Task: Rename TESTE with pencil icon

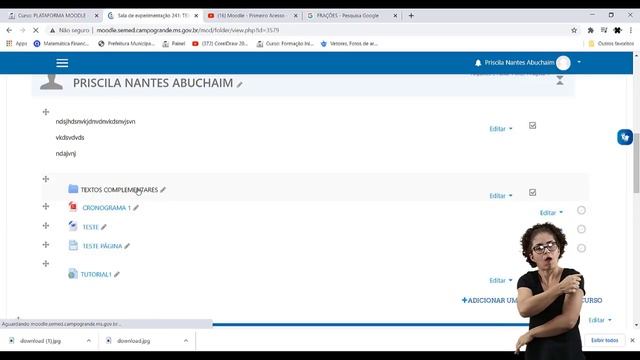Action: pos(104,227)
